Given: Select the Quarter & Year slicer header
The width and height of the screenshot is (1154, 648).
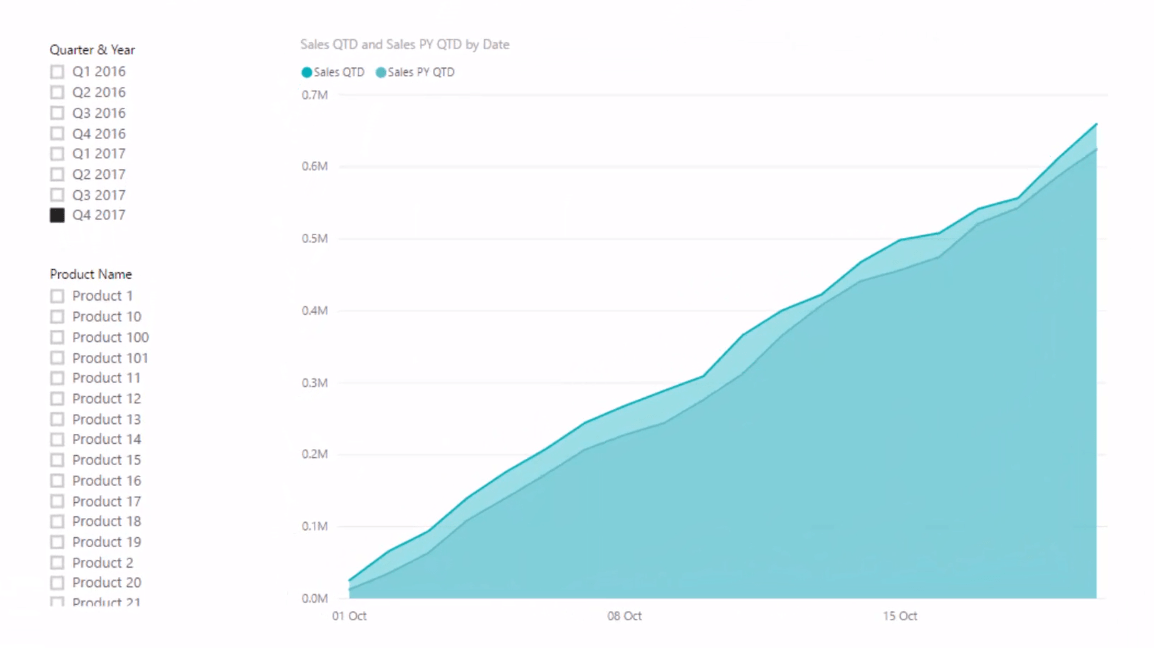Looking at the screenshot, I should tap(92, 50).
